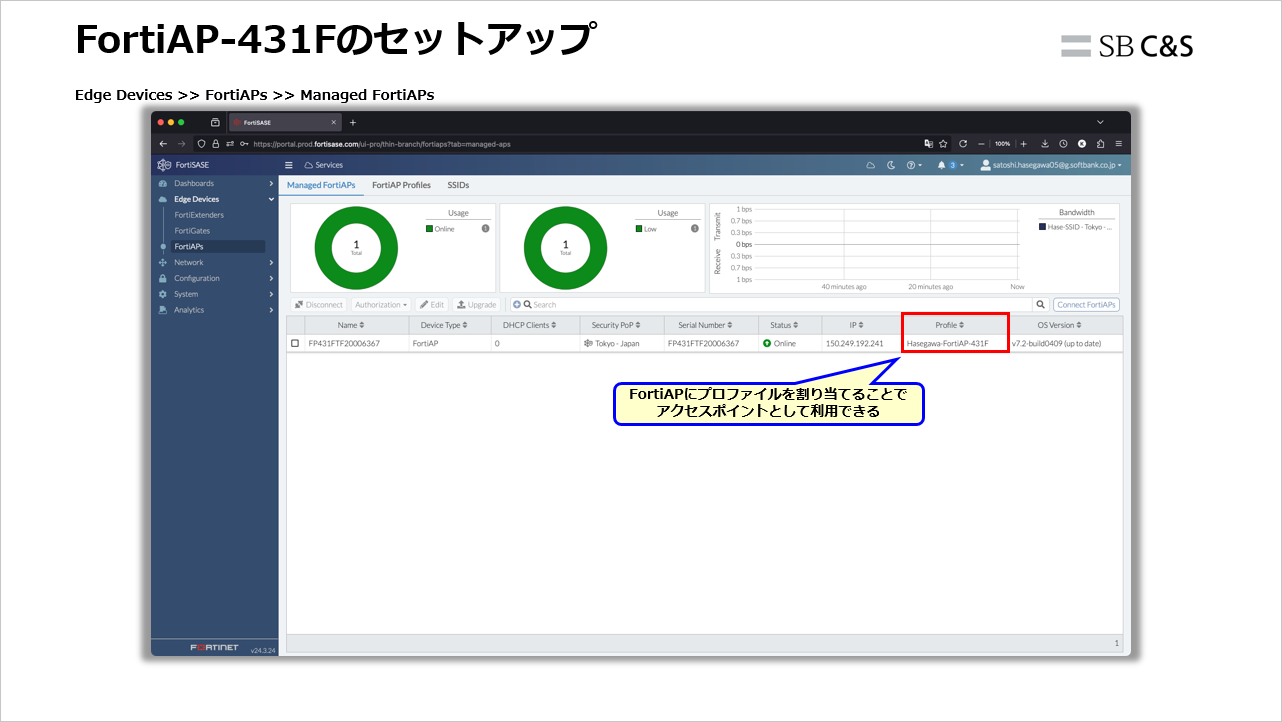Open the help question mark menu
The height and width of the screenshot is (722, 1282).
914,165
